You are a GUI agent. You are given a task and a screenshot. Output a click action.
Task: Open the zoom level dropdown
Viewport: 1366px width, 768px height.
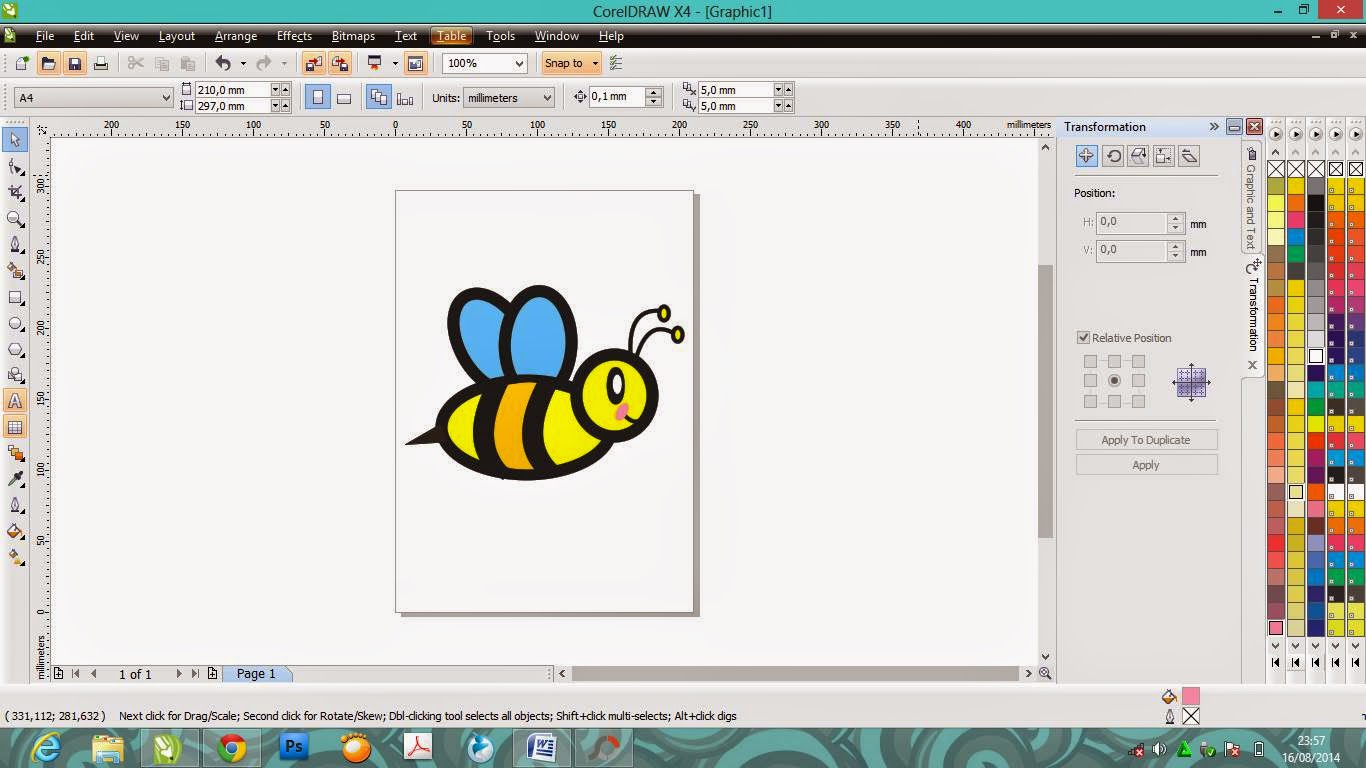(x=519, y=63)
